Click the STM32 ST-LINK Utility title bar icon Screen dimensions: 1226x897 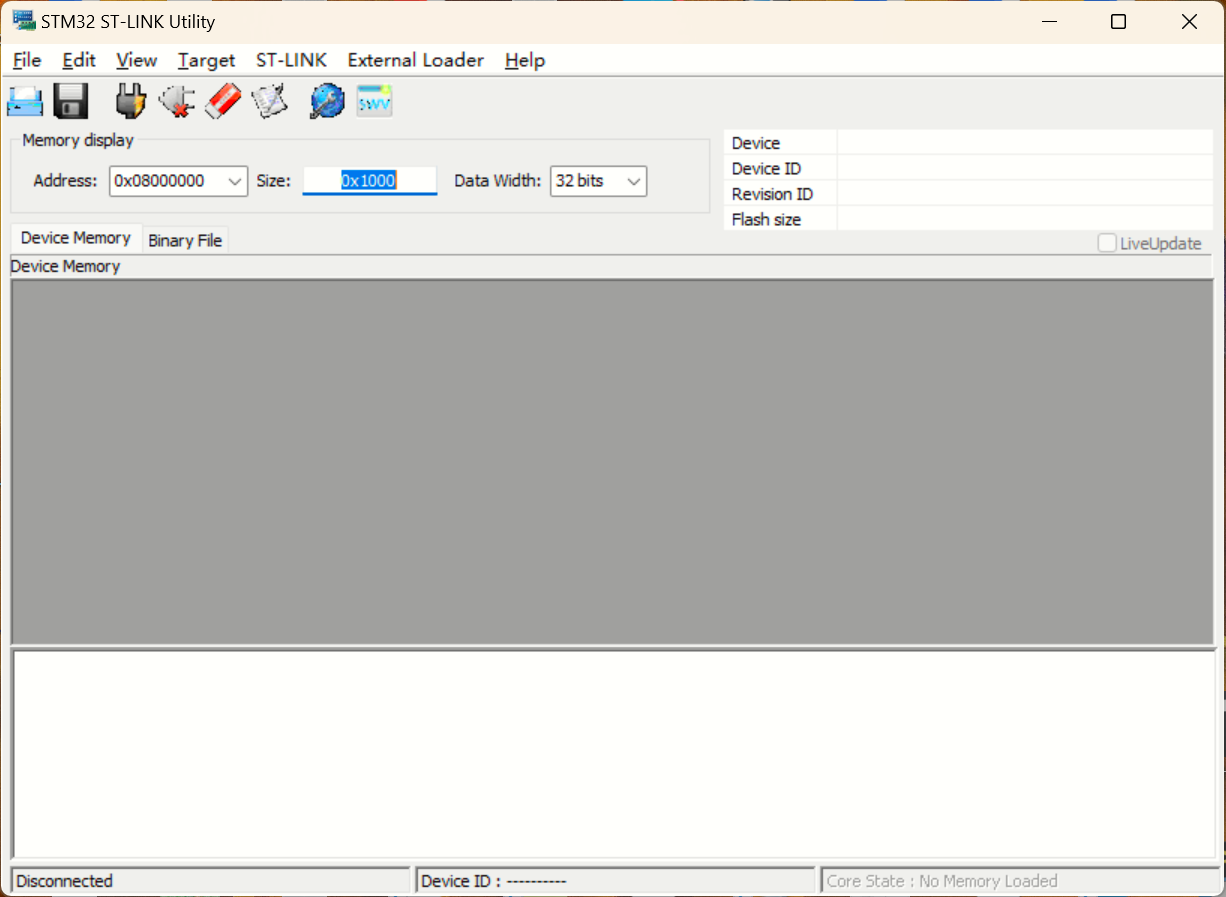[24, 21]
